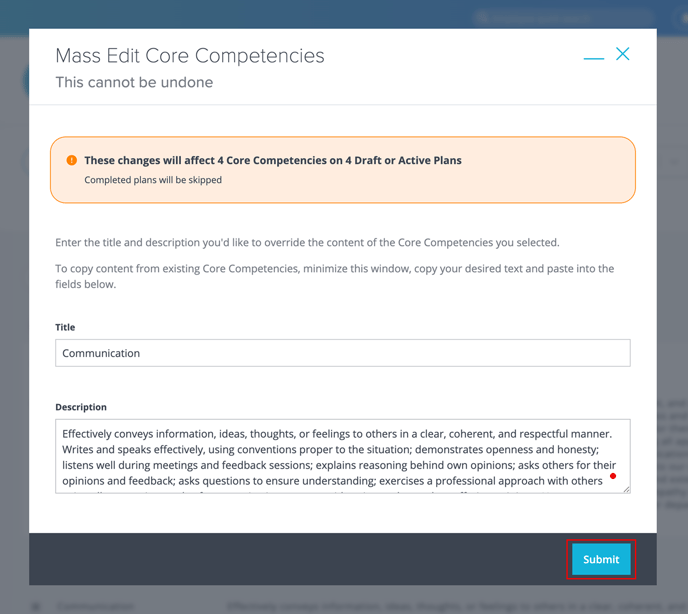The width and height of the screenshot is (688, 614).
Task: Submit the mass edit changes
Action: (x=601, y=559)
